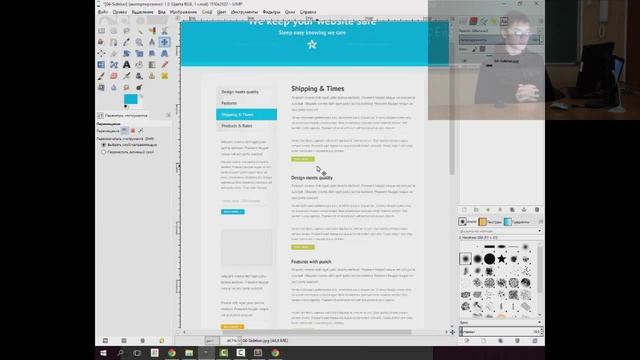This screenshot has width=640, height=360.
Task: Select the Airbrush tool
Action: point(127,76)
